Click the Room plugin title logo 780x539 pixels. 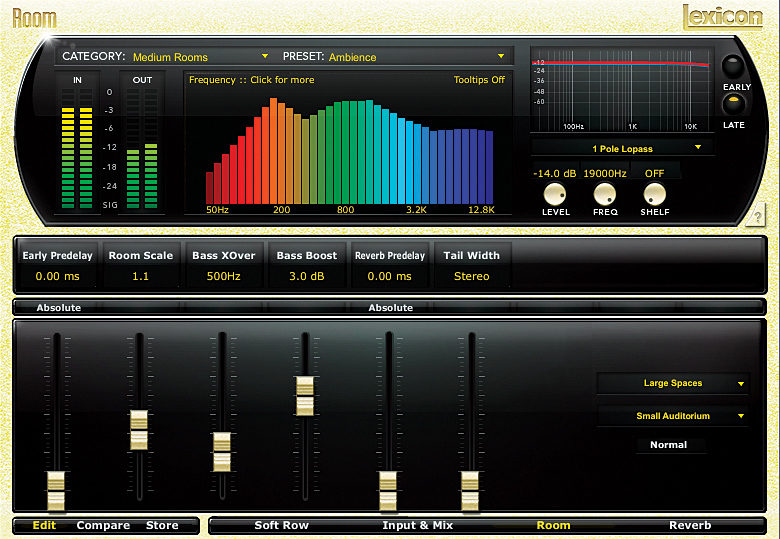pyautogui.click(x=34, y=18)
